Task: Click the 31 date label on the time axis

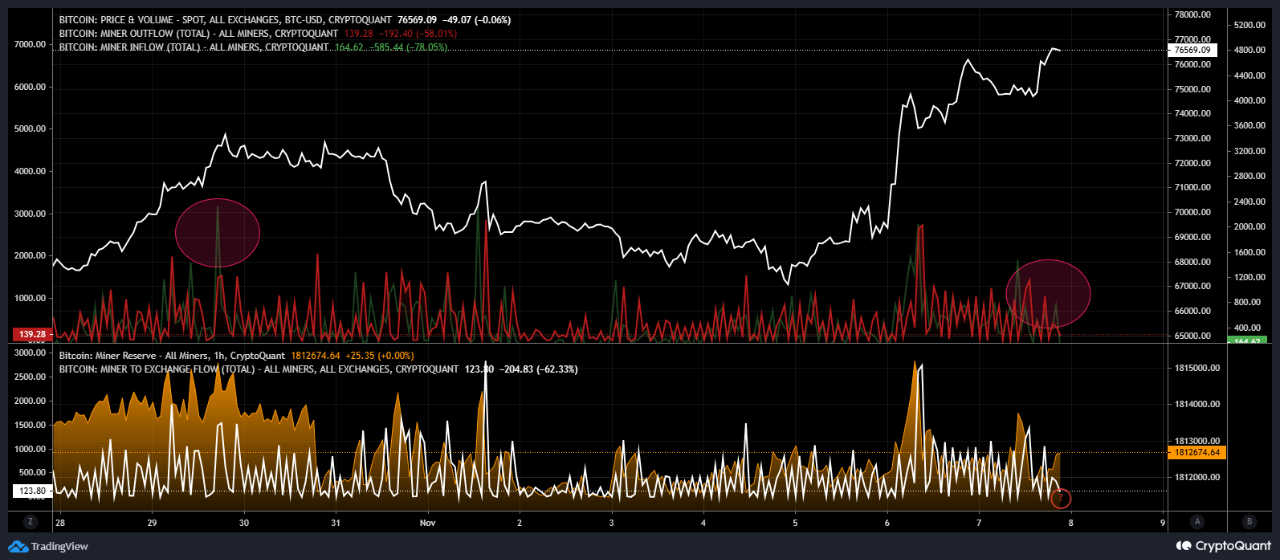Action: pos(336,521)
